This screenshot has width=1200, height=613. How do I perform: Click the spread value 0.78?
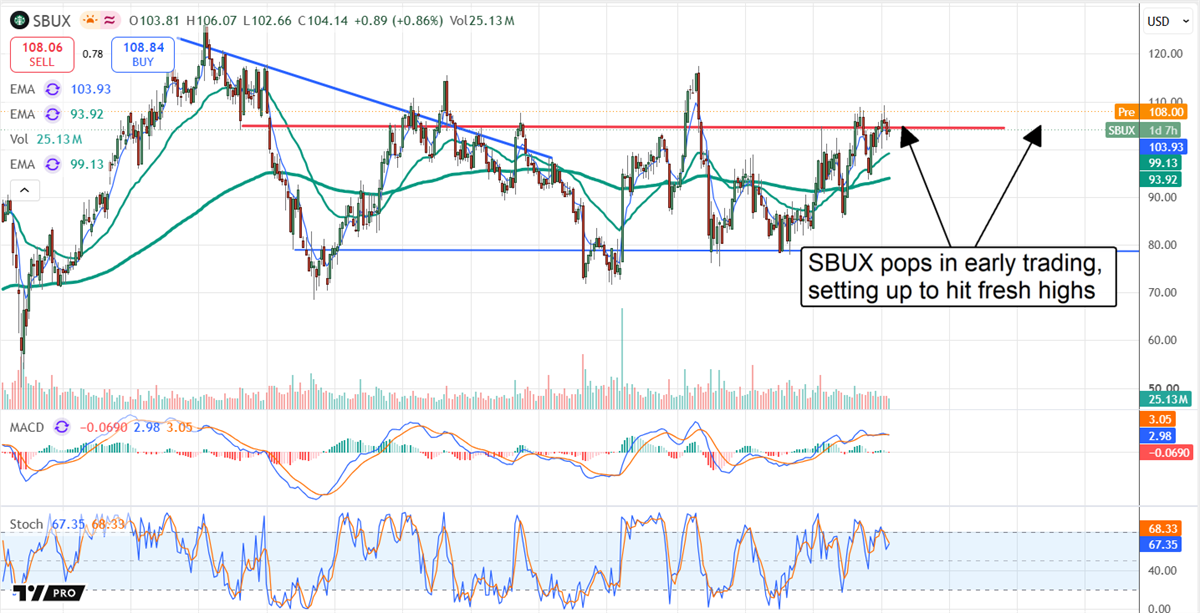coord(91,55)
